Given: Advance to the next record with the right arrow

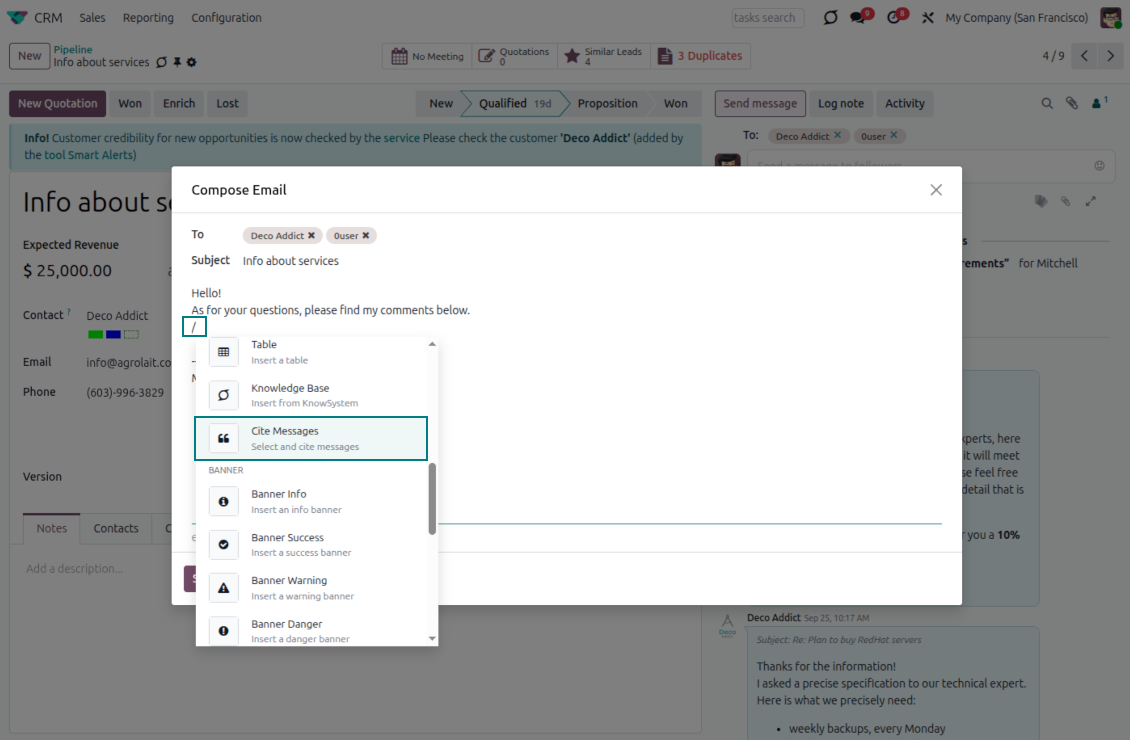Looking at the screenshot, I should [1110, 57].
